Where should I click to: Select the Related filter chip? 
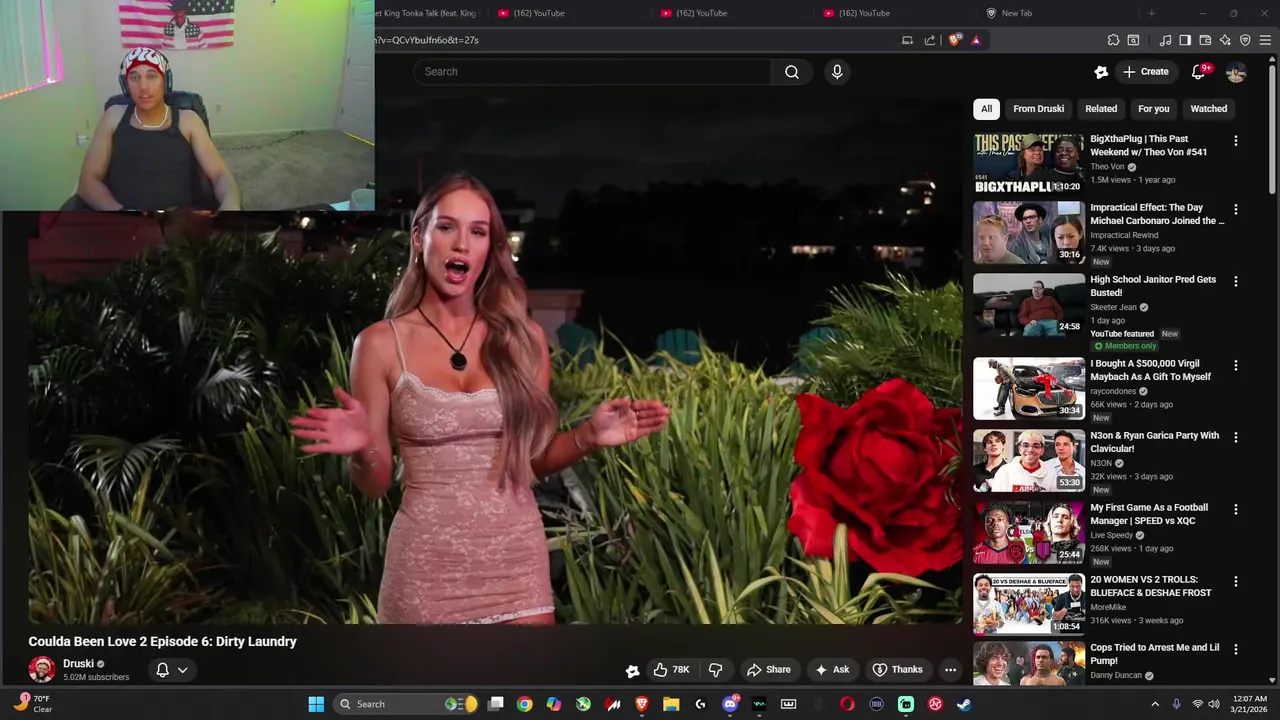(x=1101, y=109)
